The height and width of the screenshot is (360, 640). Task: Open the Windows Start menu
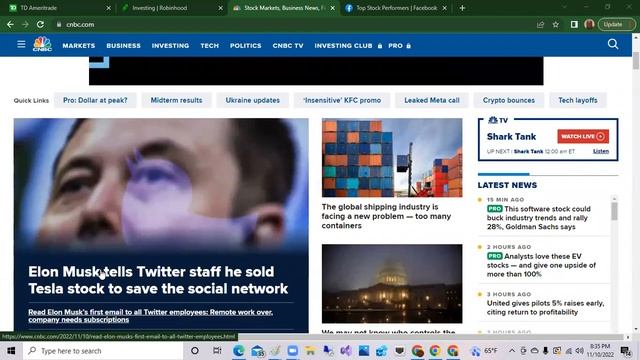point(11,351)
